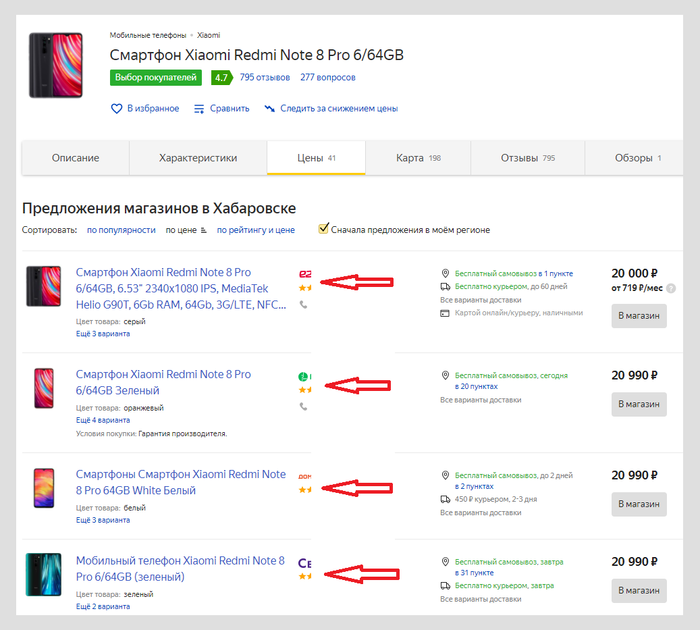Sort offers по цене

coord(181,230)
